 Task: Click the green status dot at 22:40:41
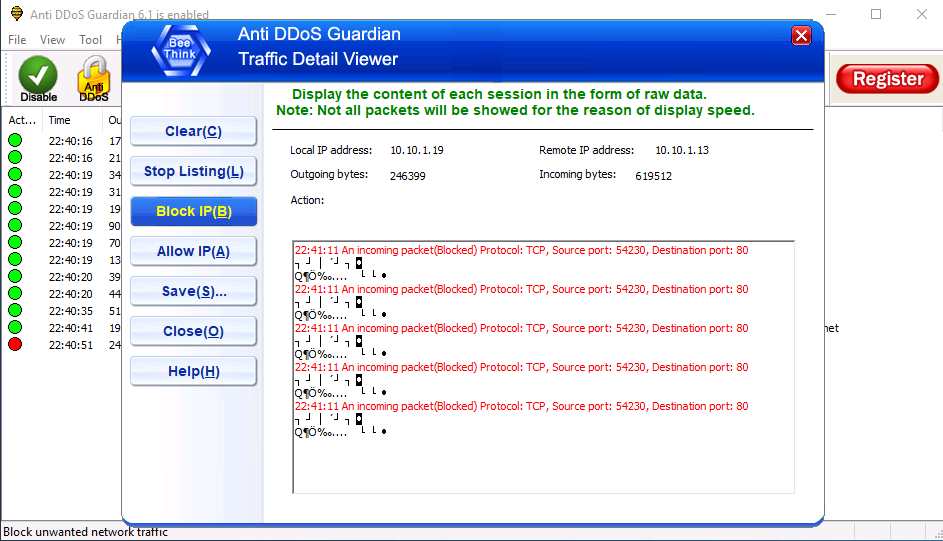pos(15,328)
